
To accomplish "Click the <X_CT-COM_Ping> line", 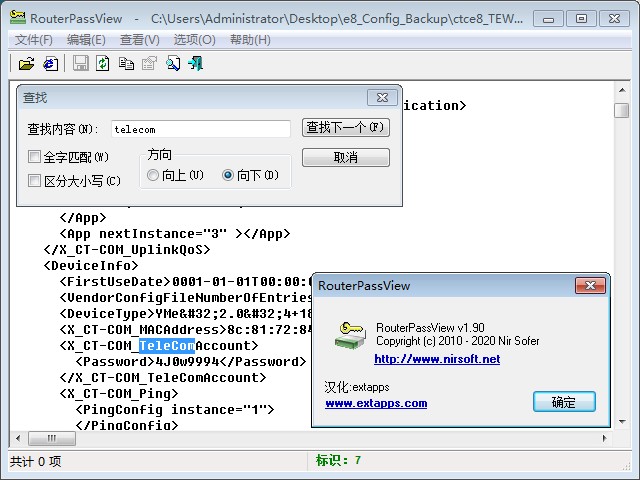I will coord(119,393).
